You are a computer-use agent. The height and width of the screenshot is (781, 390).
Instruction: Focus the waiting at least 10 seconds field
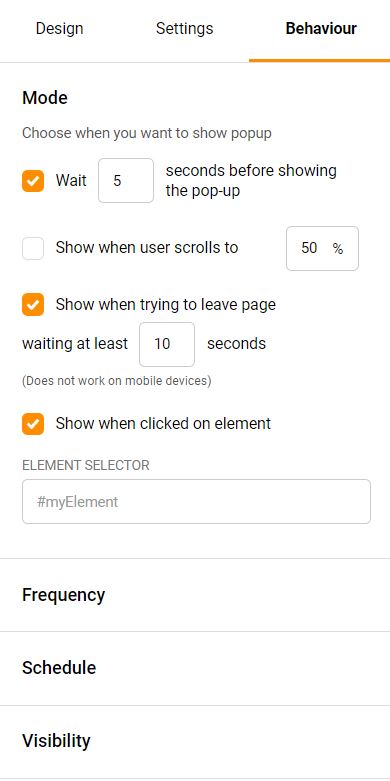[167, 344]
